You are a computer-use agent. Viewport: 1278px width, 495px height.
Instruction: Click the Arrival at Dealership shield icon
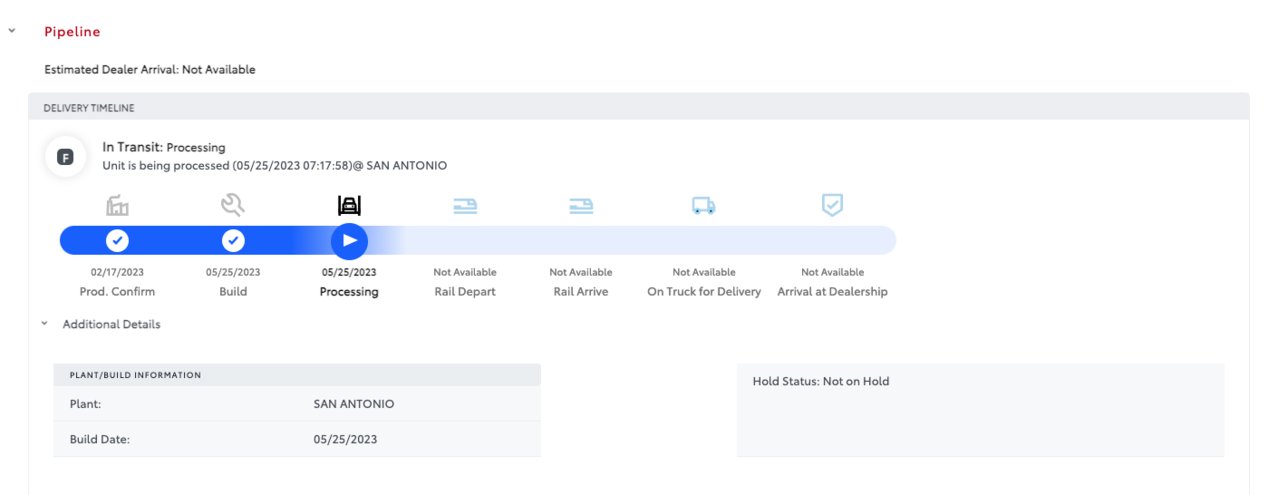pyautogui.click(x=832, y=205)
